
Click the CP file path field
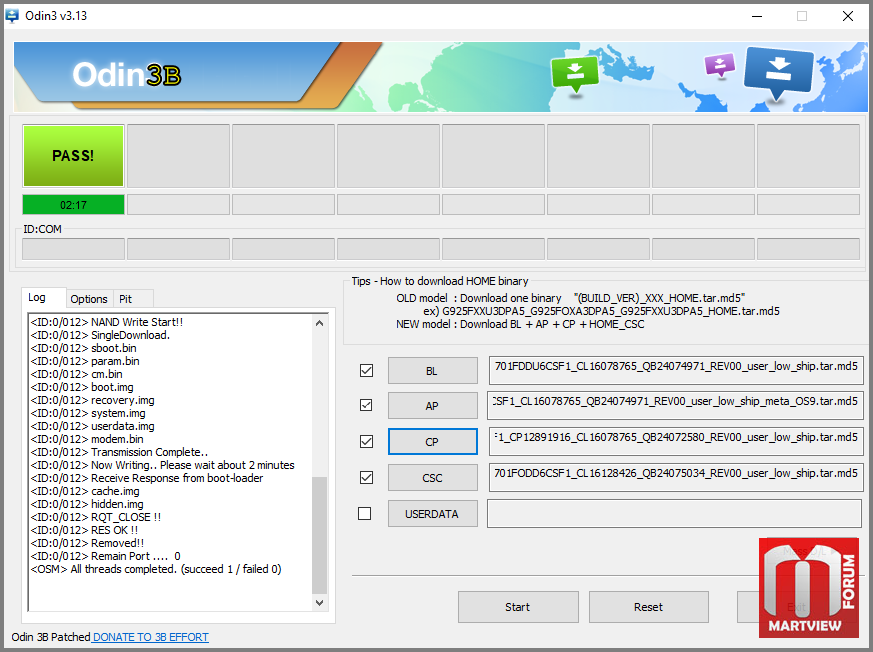676,442
